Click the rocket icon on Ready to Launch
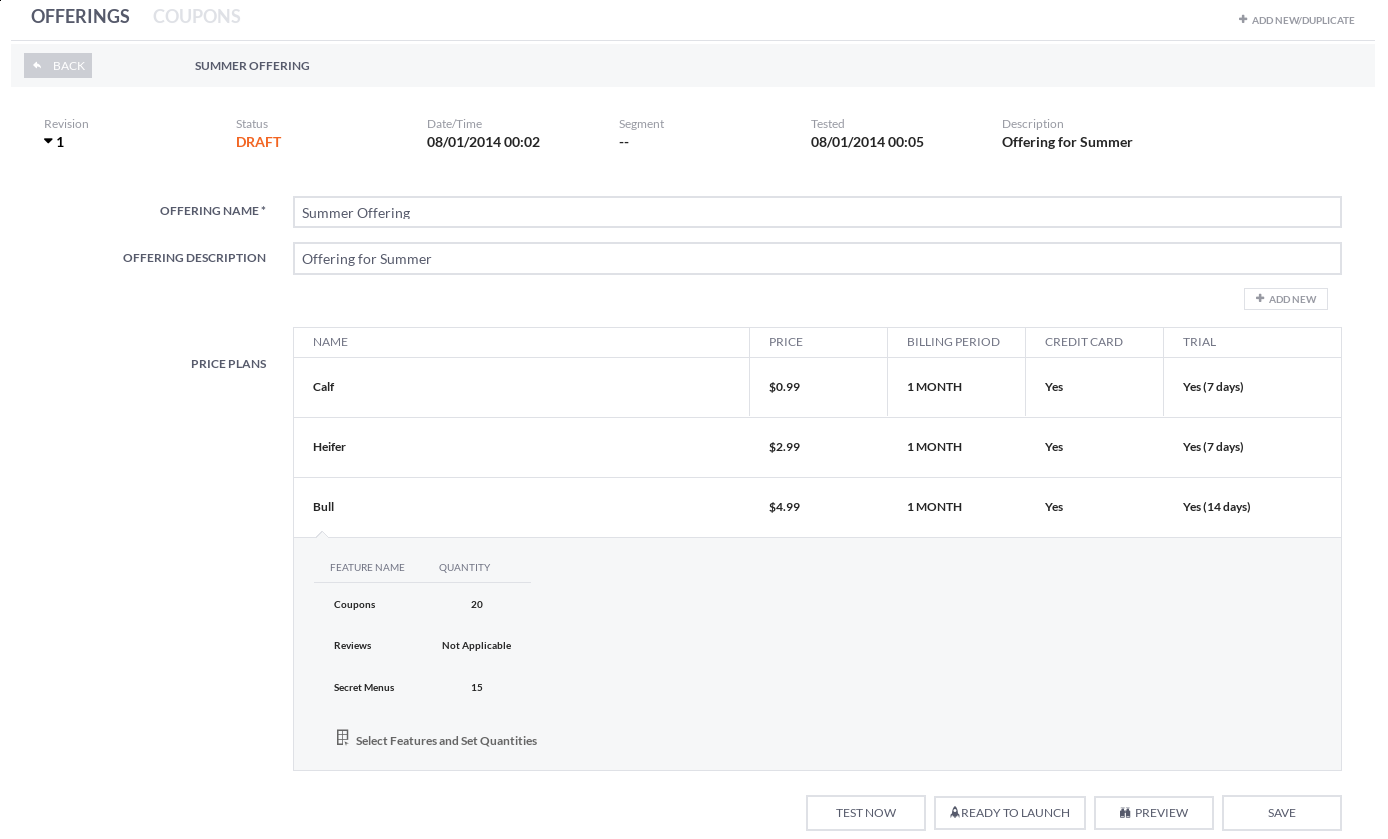Viewport: 1388px width, 839px height. 954,813
